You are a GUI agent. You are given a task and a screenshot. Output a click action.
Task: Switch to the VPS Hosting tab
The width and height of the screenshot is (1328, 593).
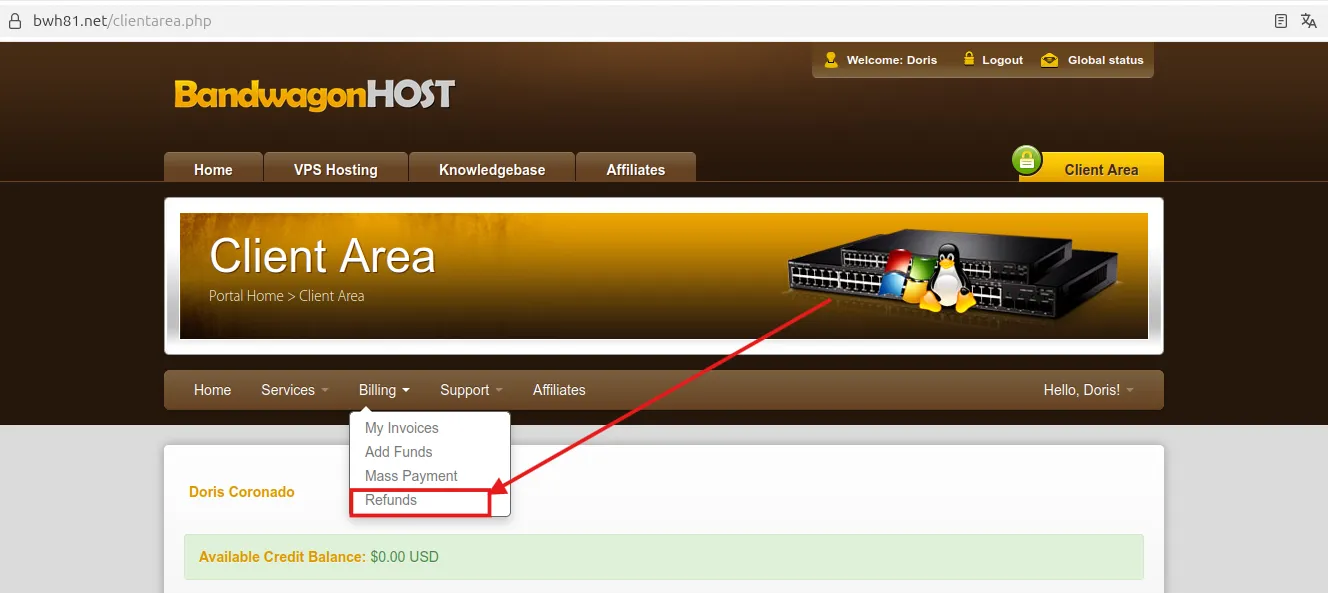point(336,169)
